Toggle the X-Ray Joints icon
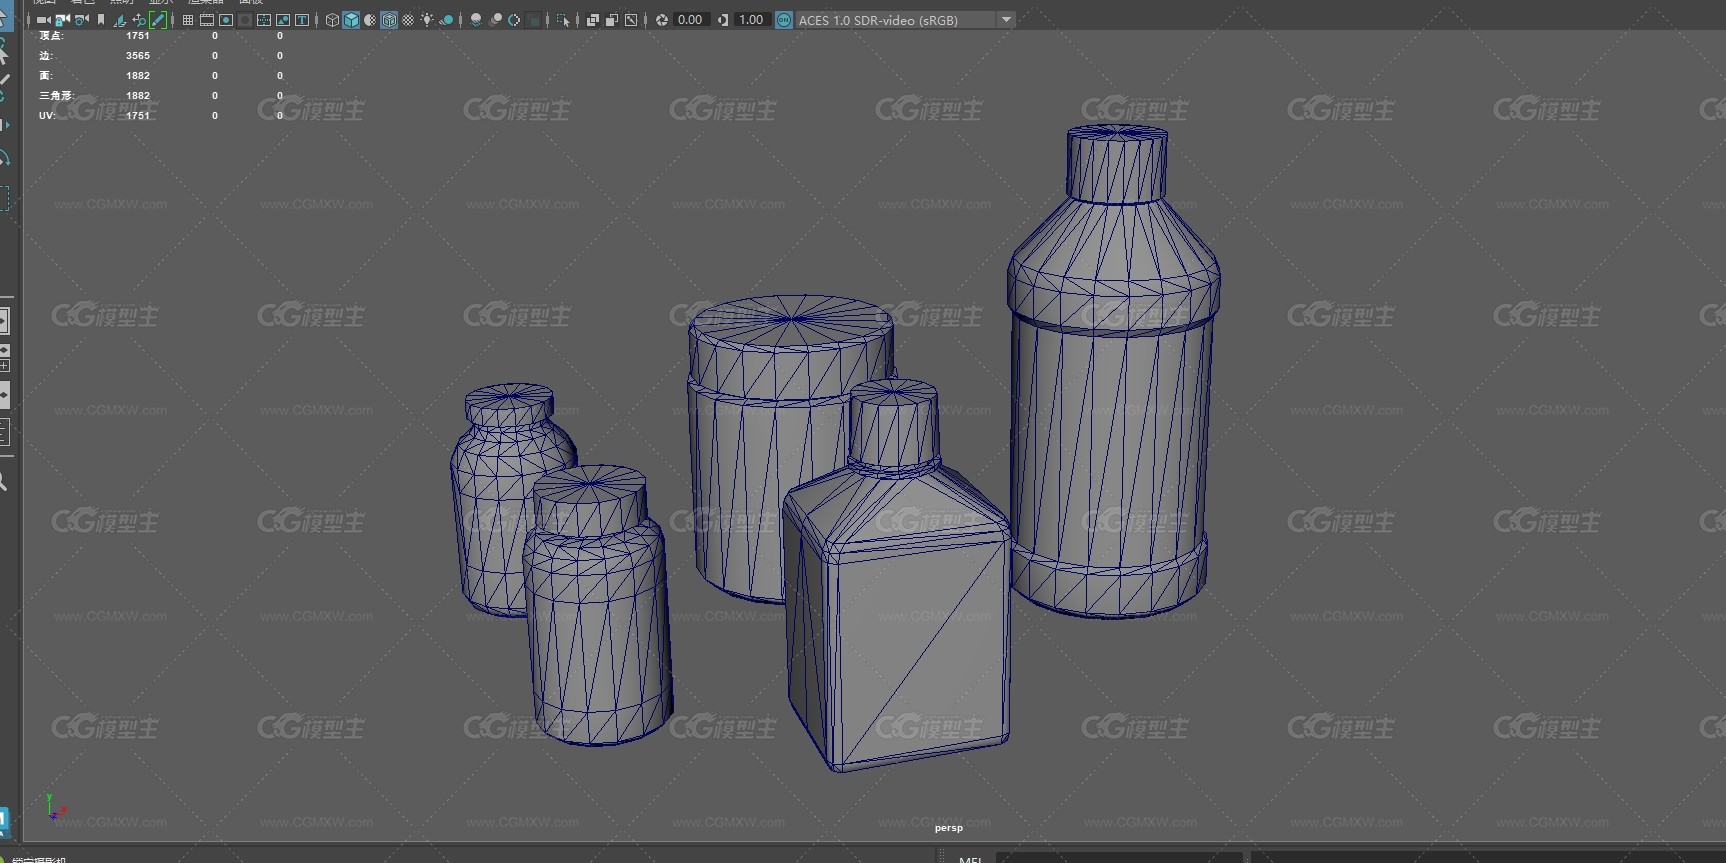The width and height of the screenshot is (1726, 863). coord(631,20)
